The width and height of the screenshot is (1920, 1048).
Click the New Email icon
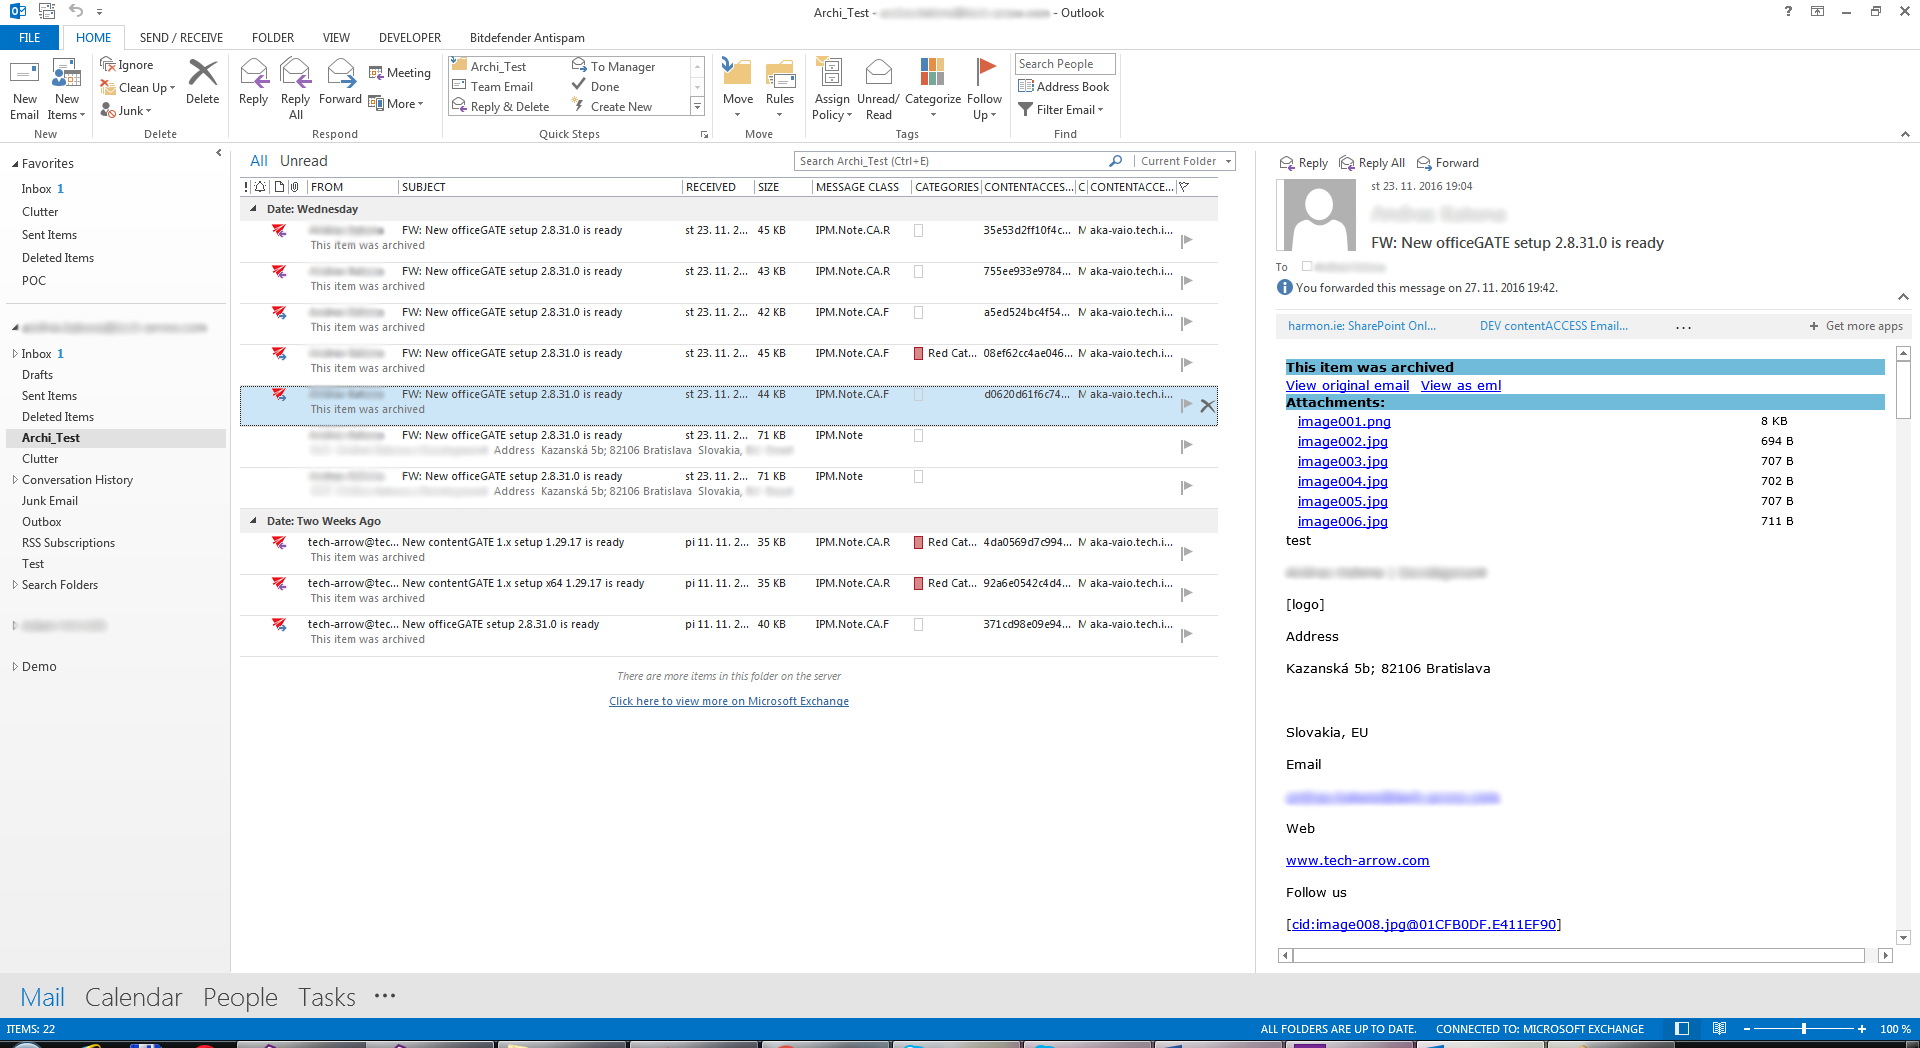pos(24,73)
